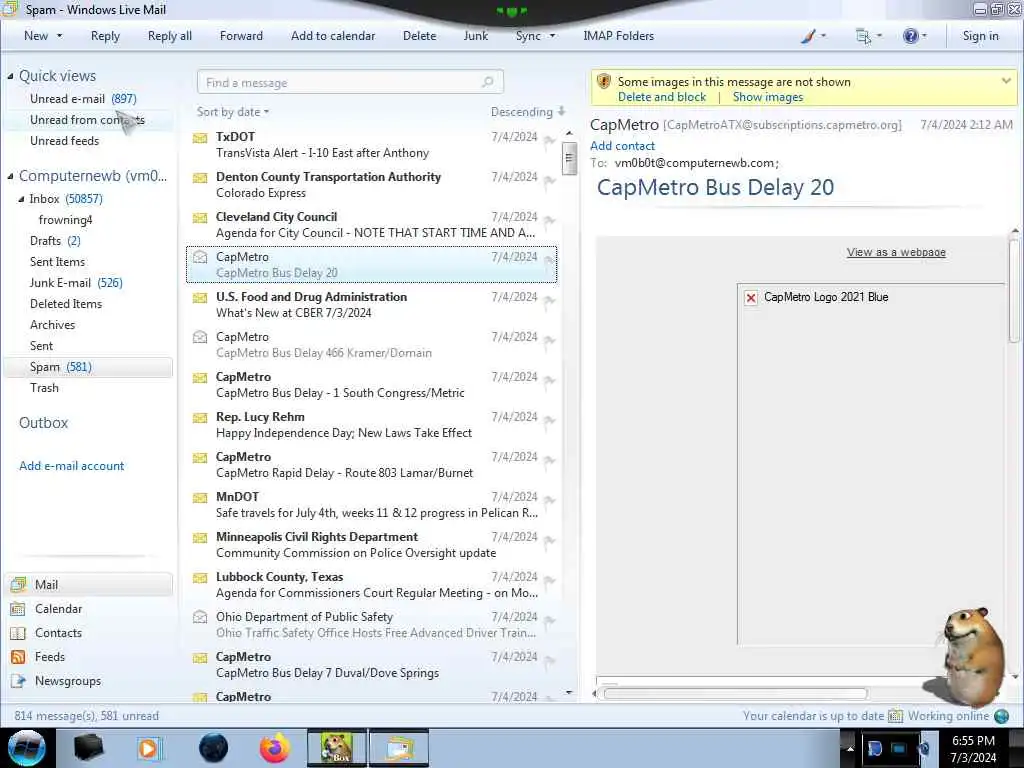The height and width of the screenshot is (768, 1024).
Task: Click the clock showing 6:55 PM
Action: coord(973,741)
